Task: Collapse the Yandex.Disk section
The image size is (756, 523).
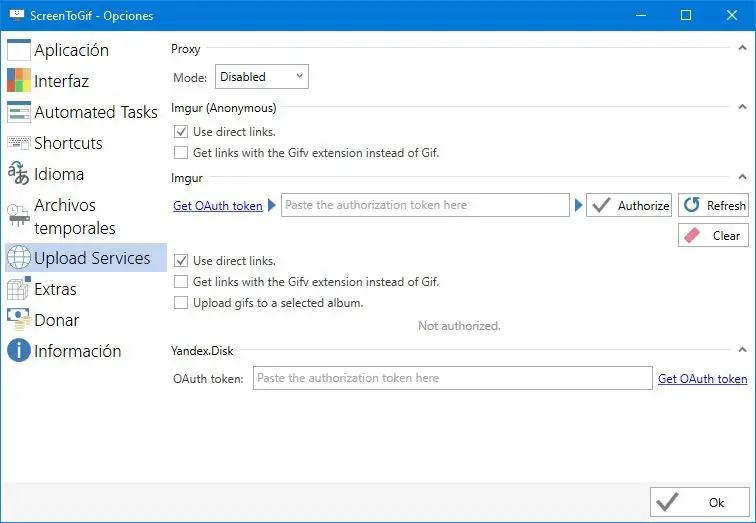Action: click(x=741, y=350)
